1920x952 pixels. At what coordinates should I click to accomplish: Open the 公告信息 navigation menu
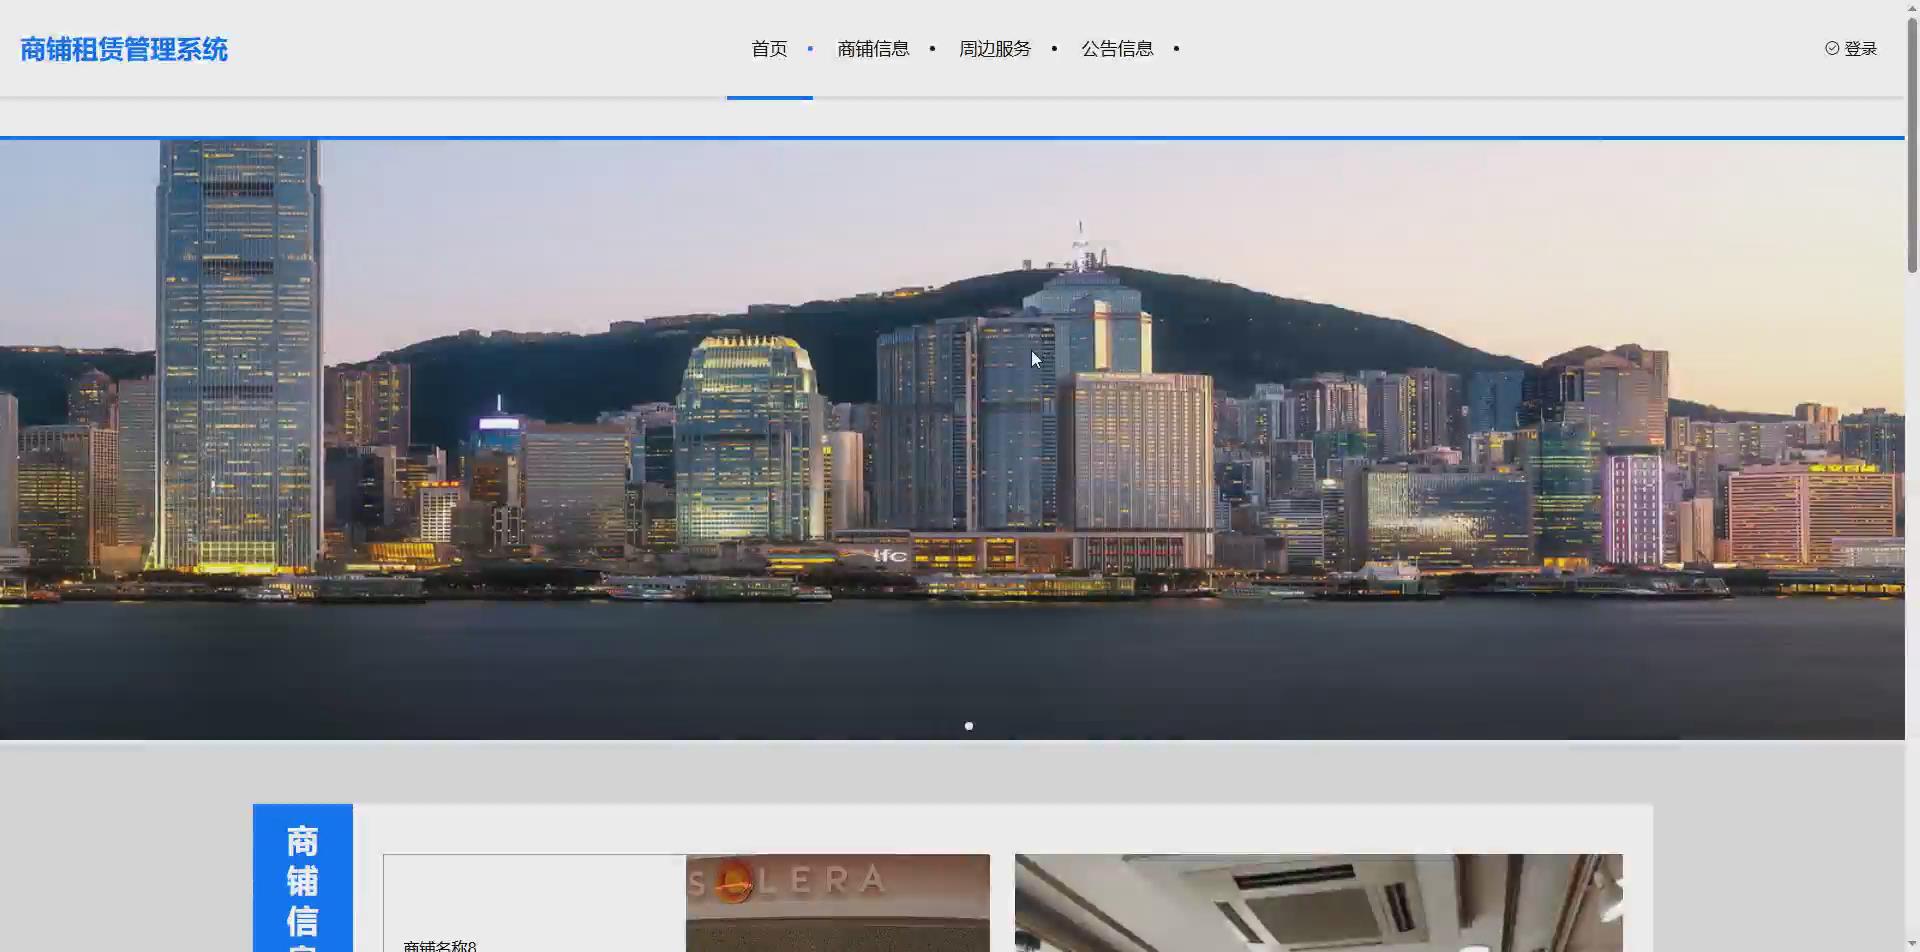pyautogui.click(x=1117, y=48)
